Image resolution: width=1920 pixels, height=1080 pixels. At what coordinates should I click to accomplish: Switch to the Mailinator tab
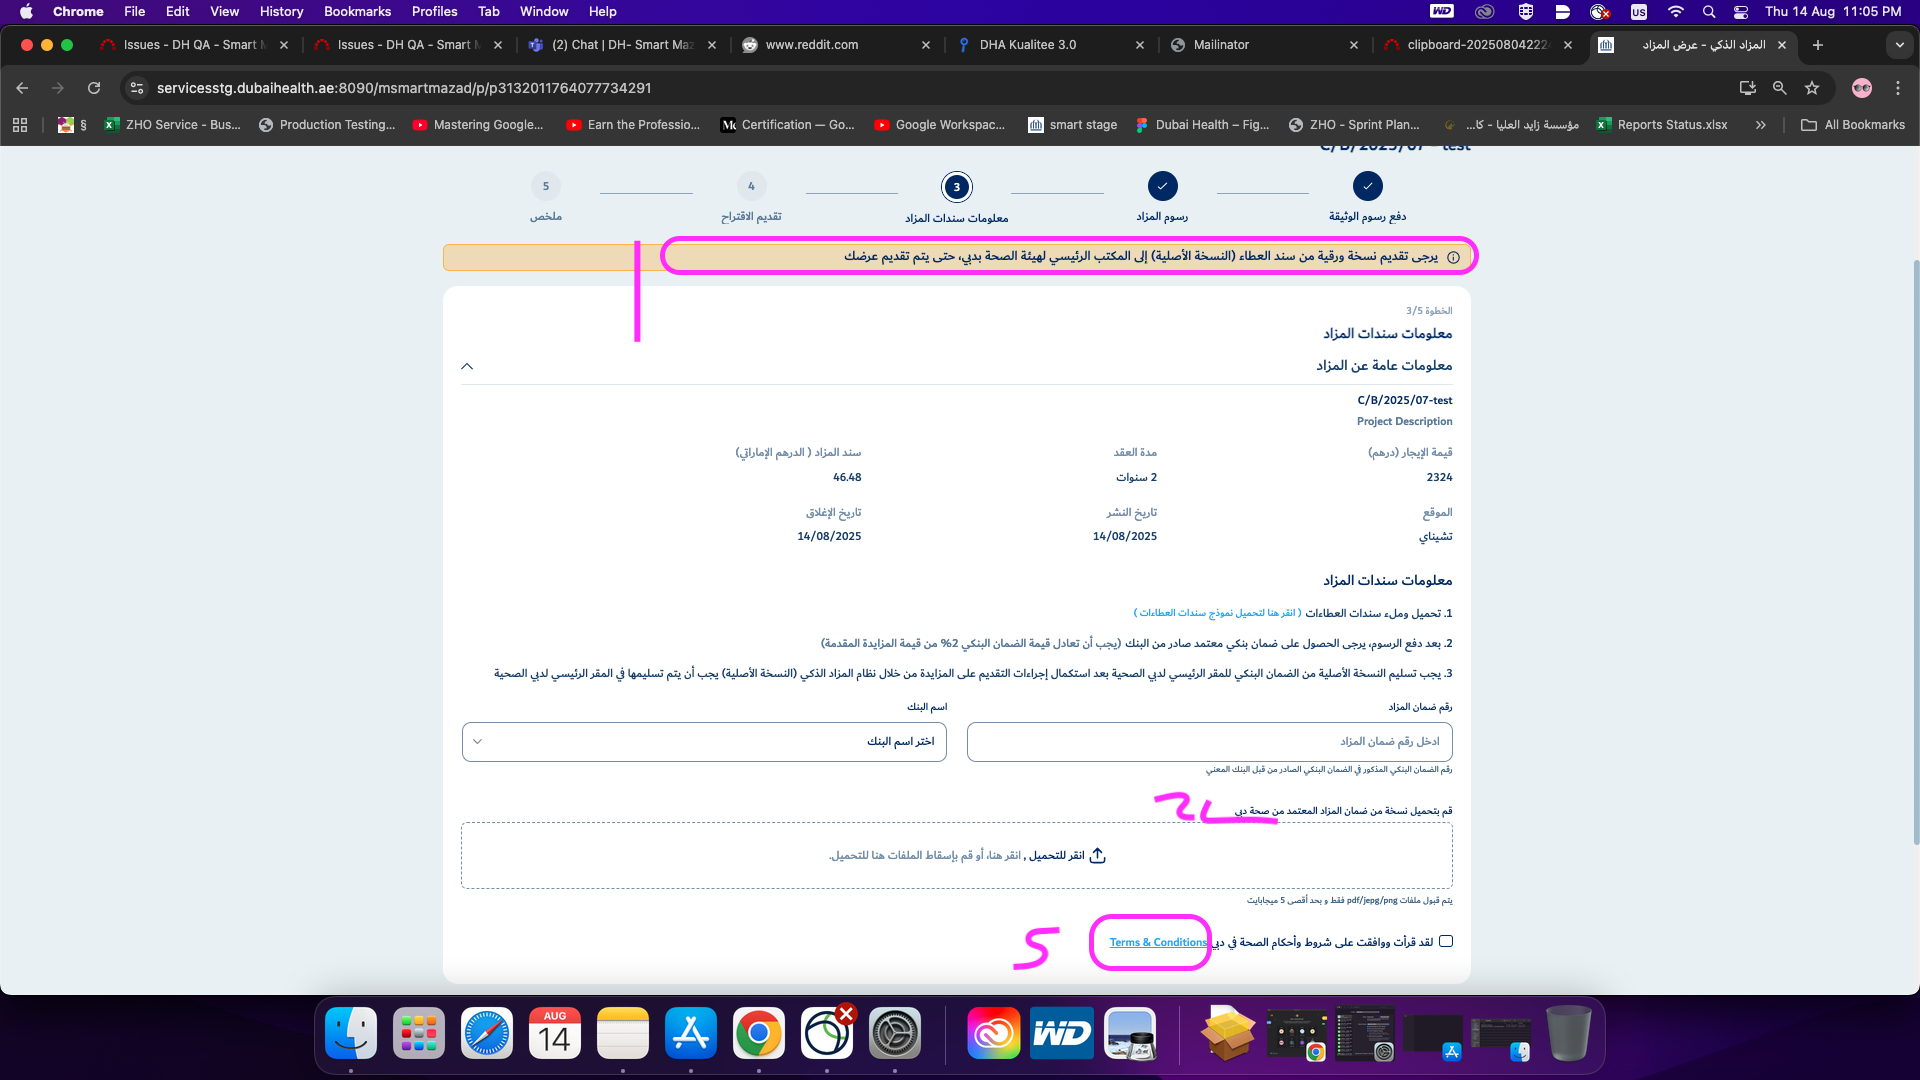1264,45
